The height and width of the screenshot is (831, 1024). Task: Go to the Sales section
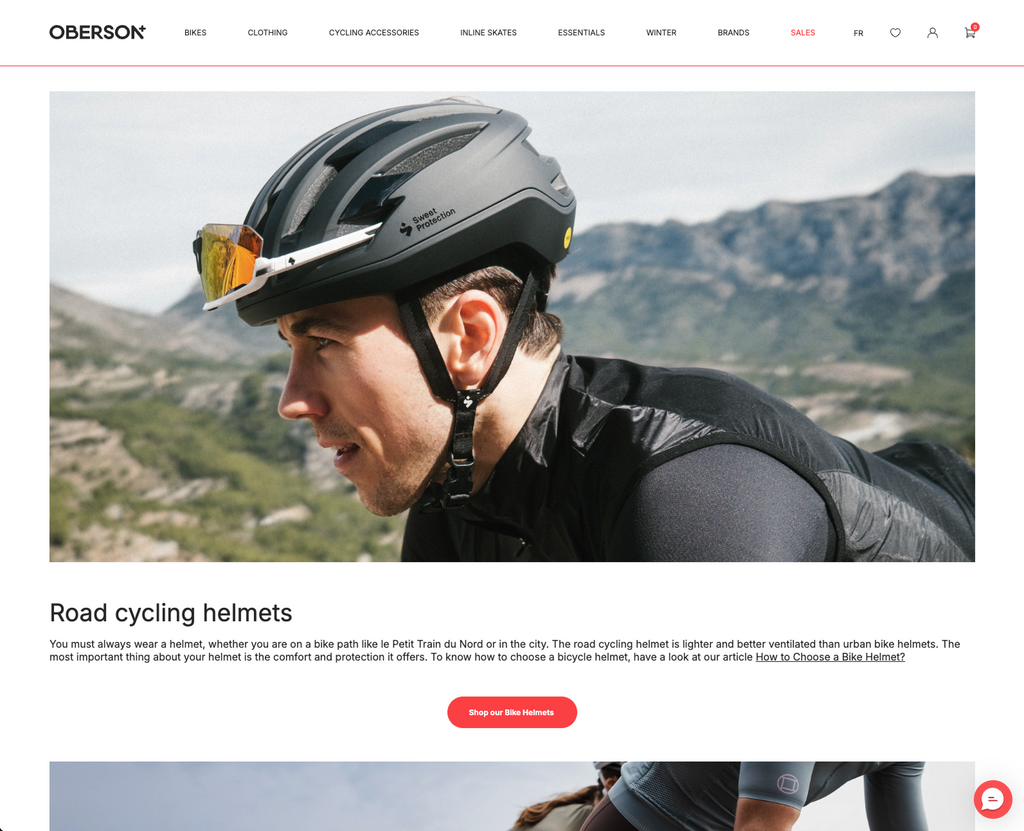pyautogui.click(x=803, y=33)
